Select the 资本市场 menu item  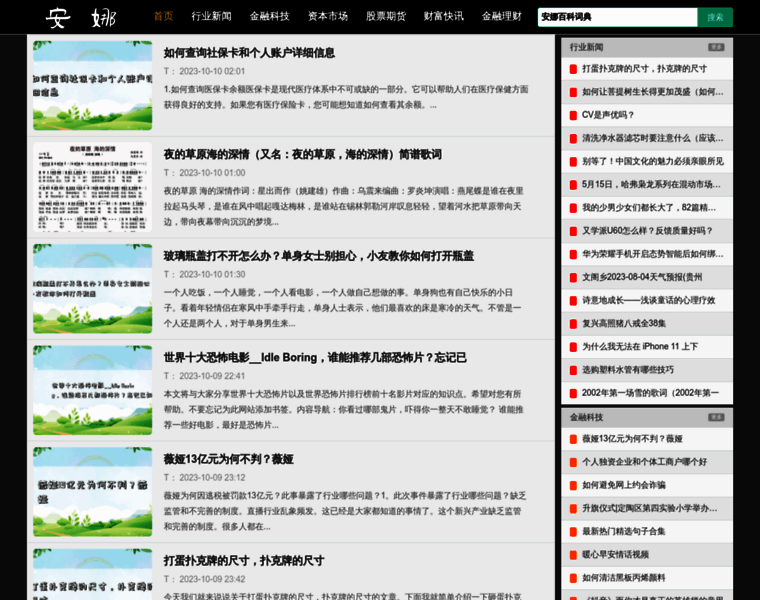pyautogui.click(x=328, y=16)
